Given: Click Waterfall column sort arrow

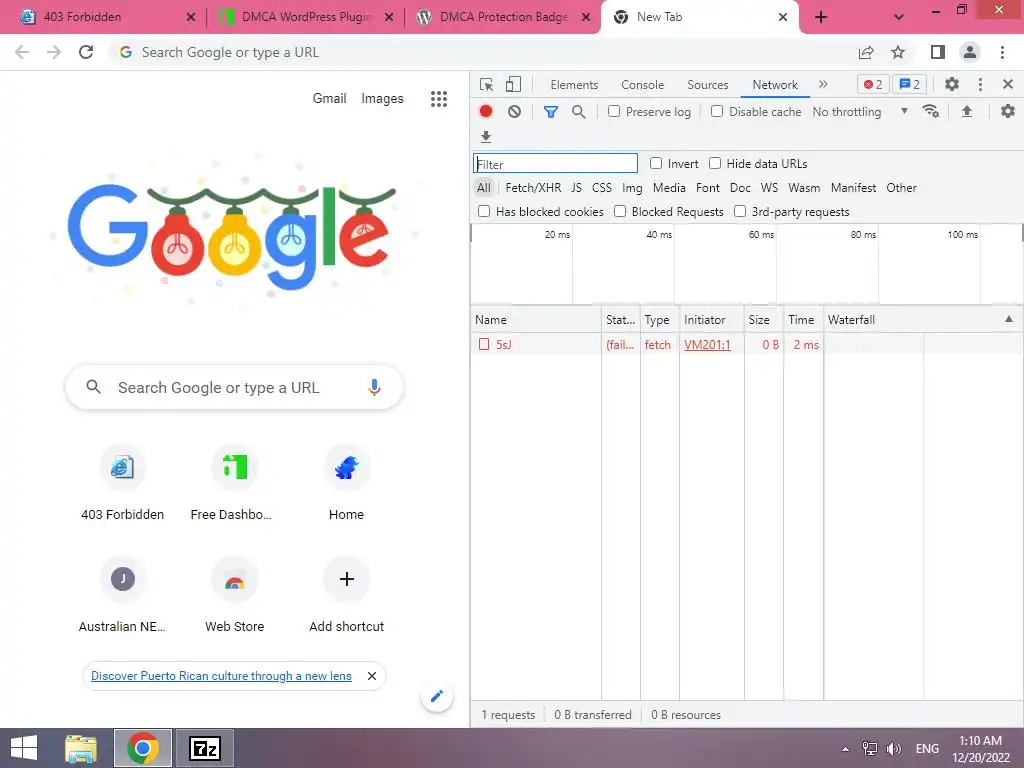Looking at the screenshot, I should pyautogui.click(x=1009, y=319).
